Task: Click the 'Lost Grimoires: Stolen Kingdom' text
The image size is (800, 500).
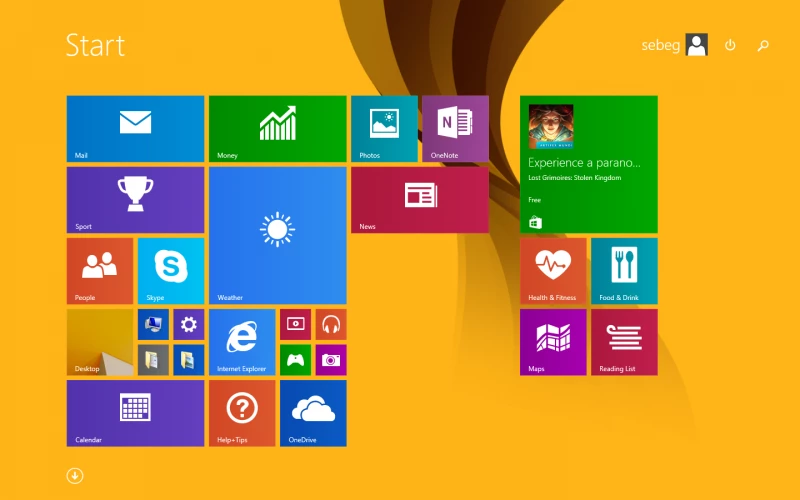Action: click(574, 178)
